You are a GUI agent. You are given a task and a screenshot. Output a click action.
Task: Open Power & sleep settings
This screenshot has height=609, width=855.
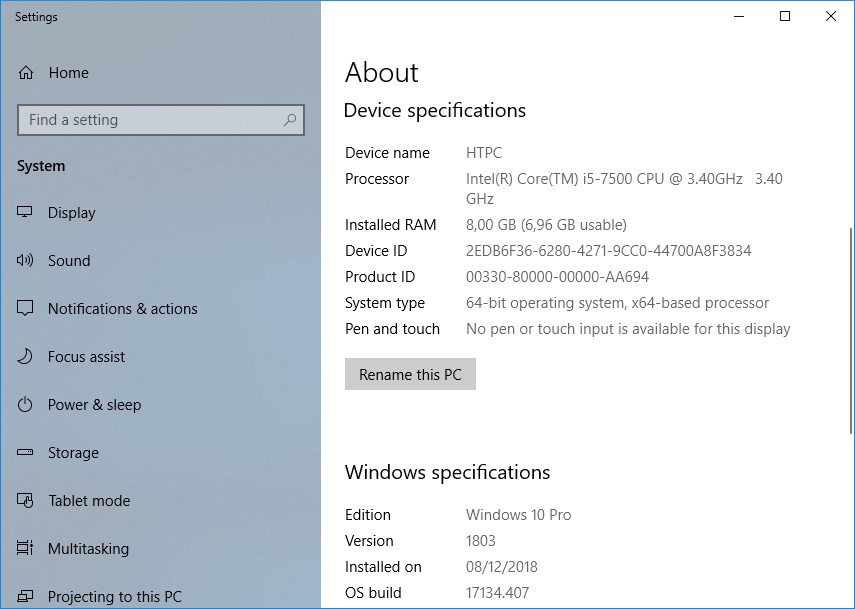point(161,404)
